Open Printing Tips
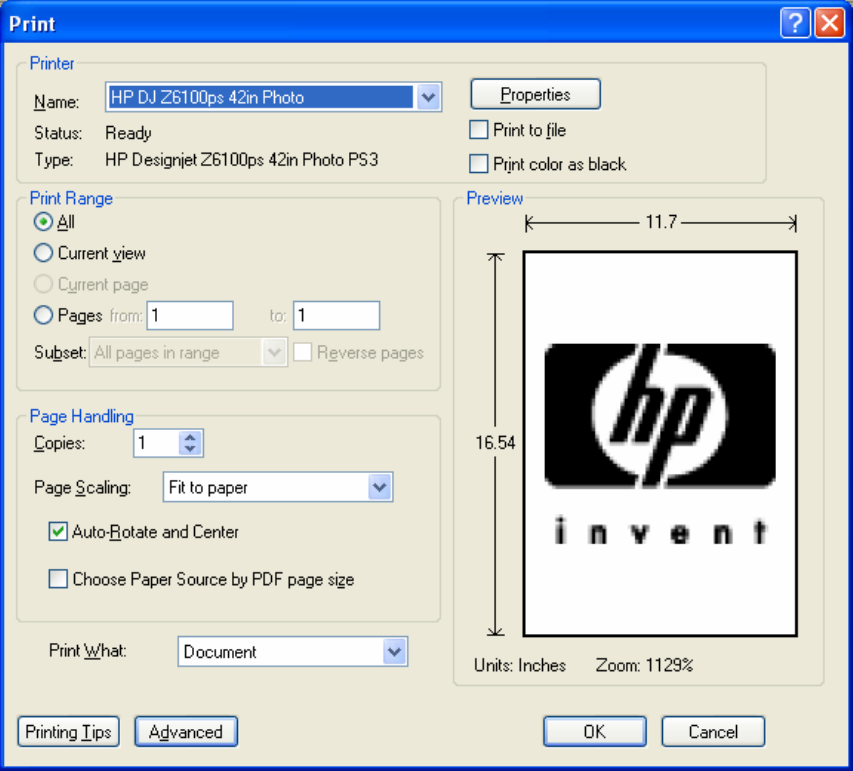Screen dimensions: 853x771 click(69, 732)
